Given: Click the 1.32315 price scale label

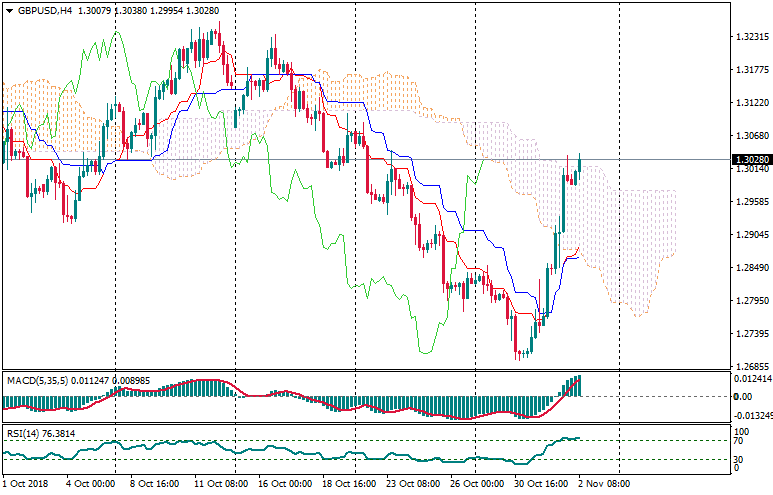Looking at the screenshot, I should 750,37.
